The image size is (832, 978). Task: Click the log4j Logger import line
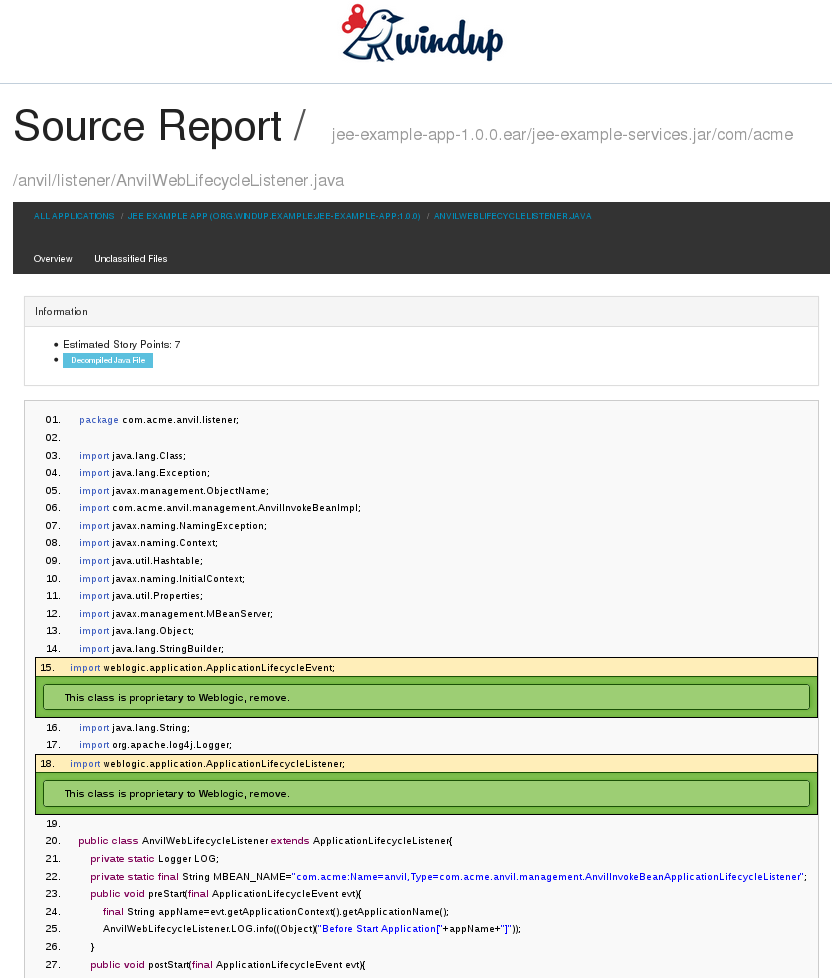pos(155,745)
